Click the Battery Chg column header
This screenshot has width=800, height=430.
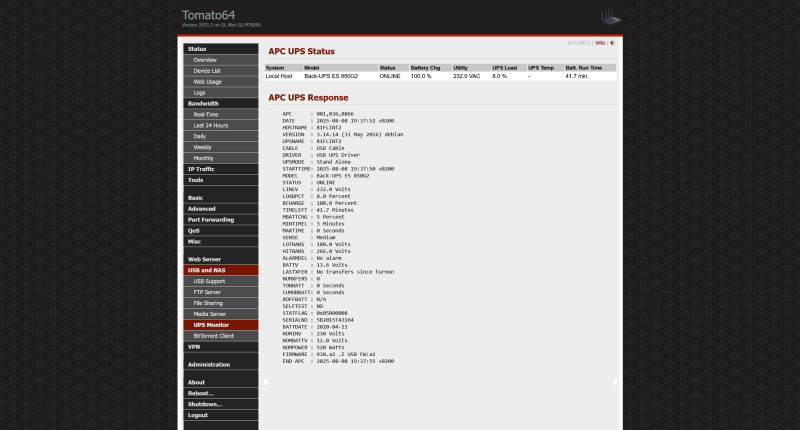(431, 68)
